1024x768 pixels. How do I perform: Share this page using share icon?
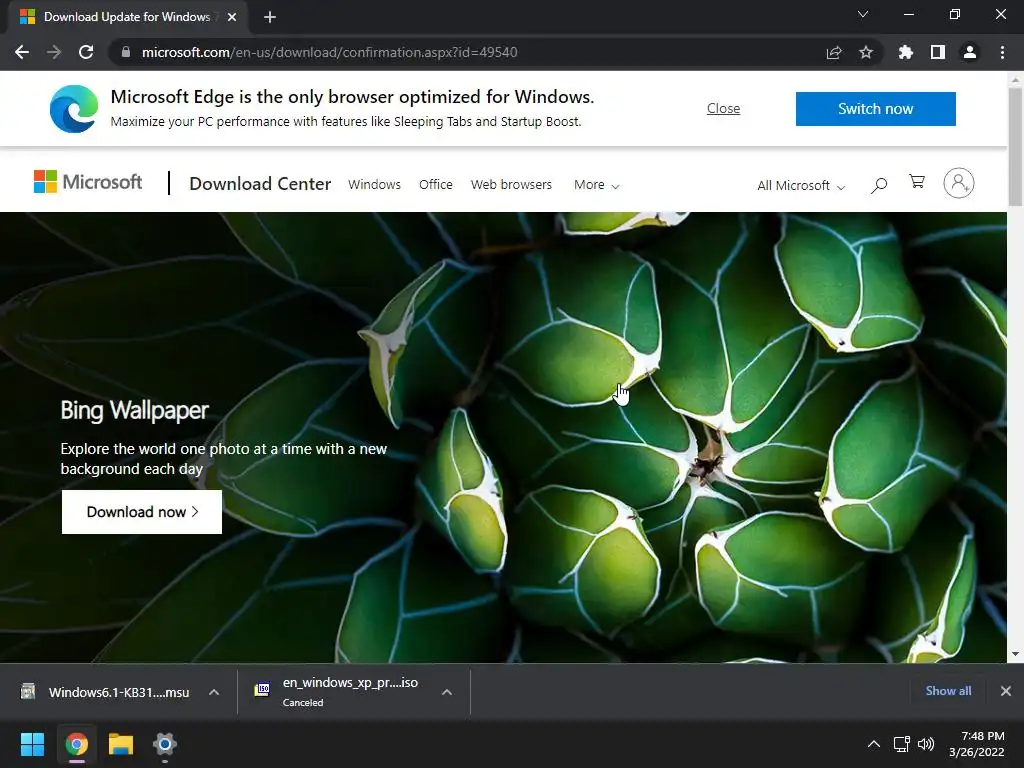(x=834, y=52)
